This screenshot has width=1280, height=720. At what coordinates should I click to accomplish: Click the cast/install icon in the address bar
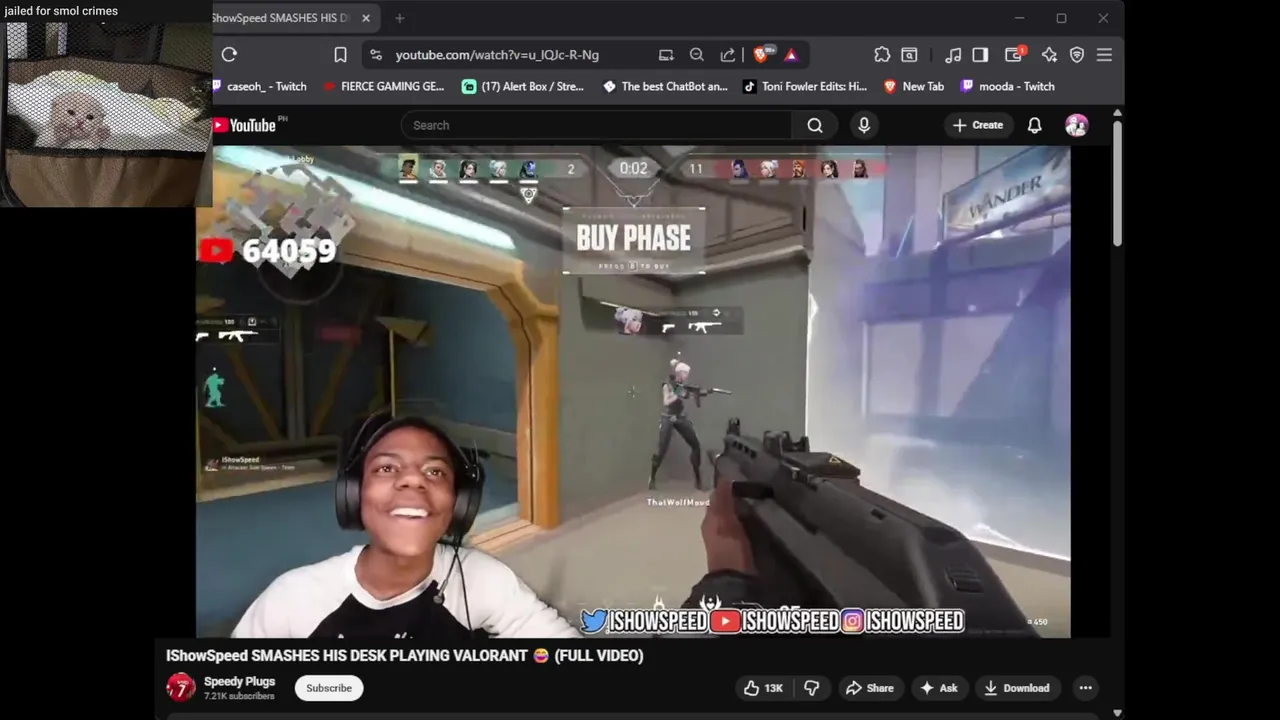666,55
